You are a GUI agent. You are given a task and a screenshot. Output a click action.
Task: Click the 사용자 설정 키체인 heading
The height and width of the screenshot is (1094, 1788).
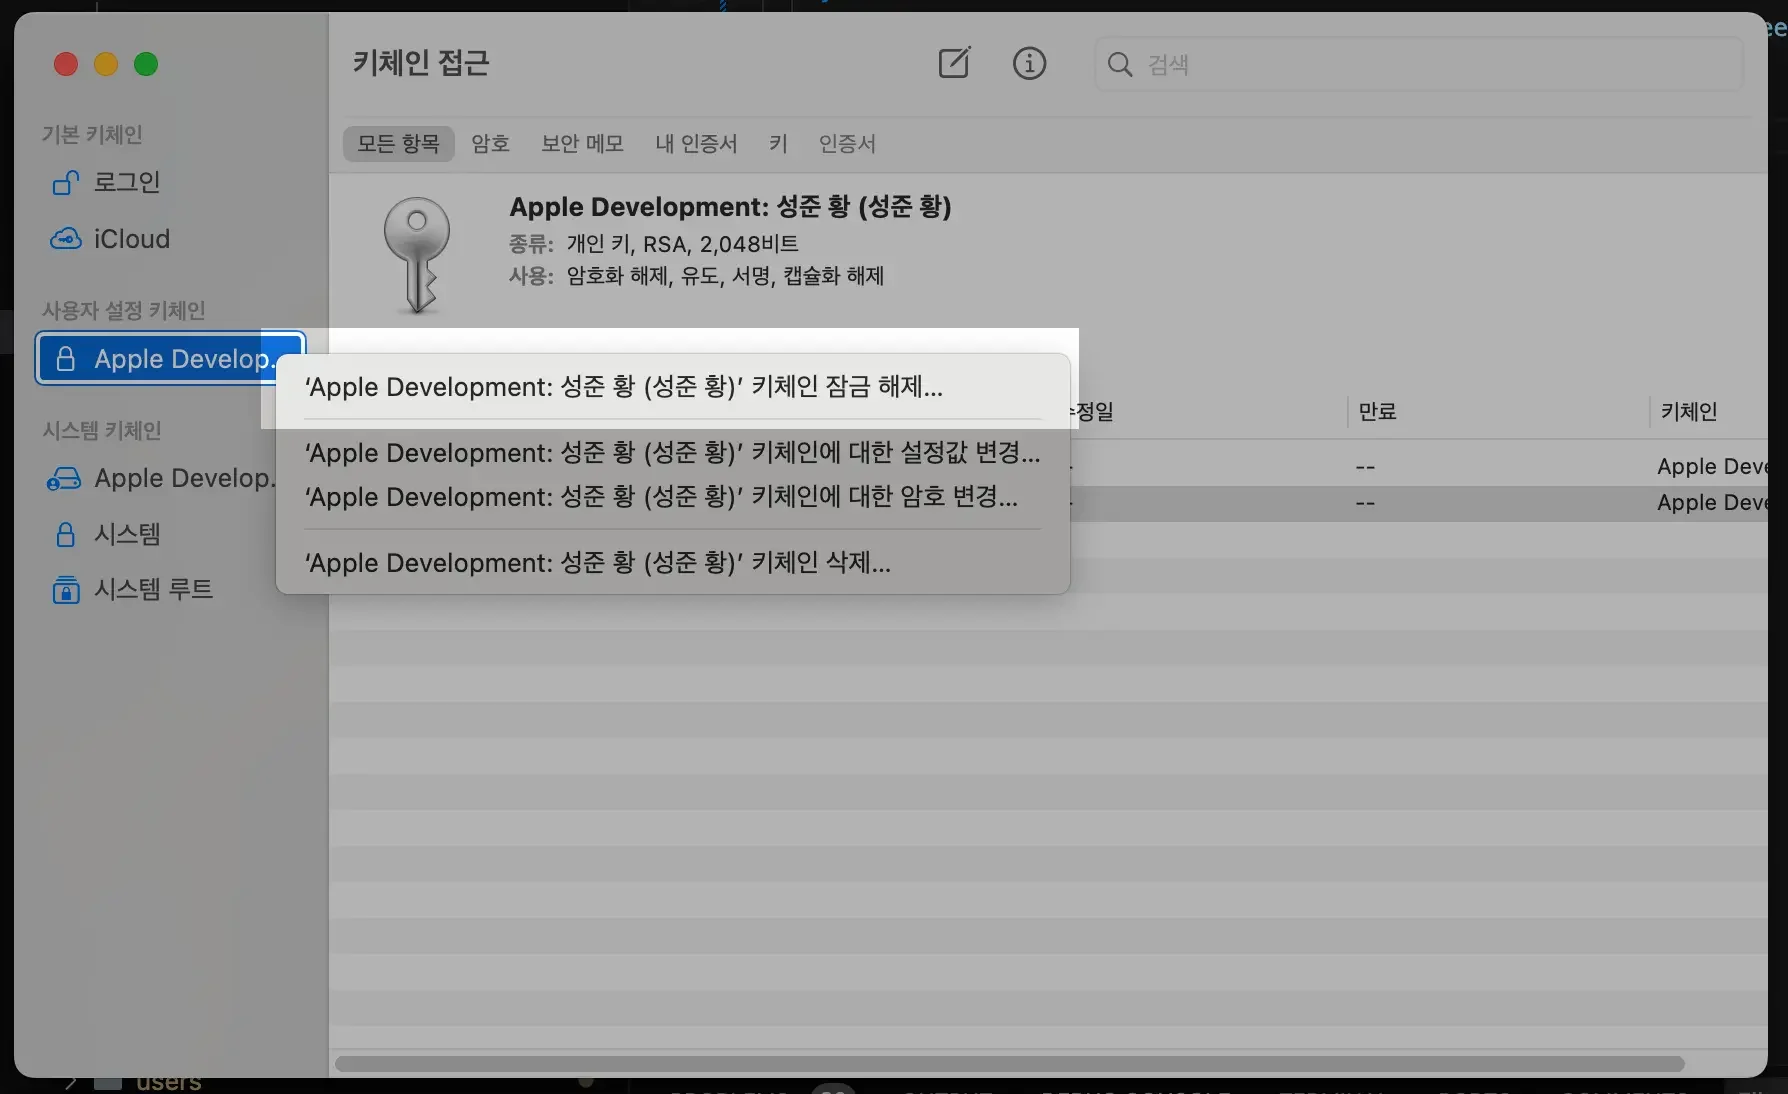click(x=124, y=310)
